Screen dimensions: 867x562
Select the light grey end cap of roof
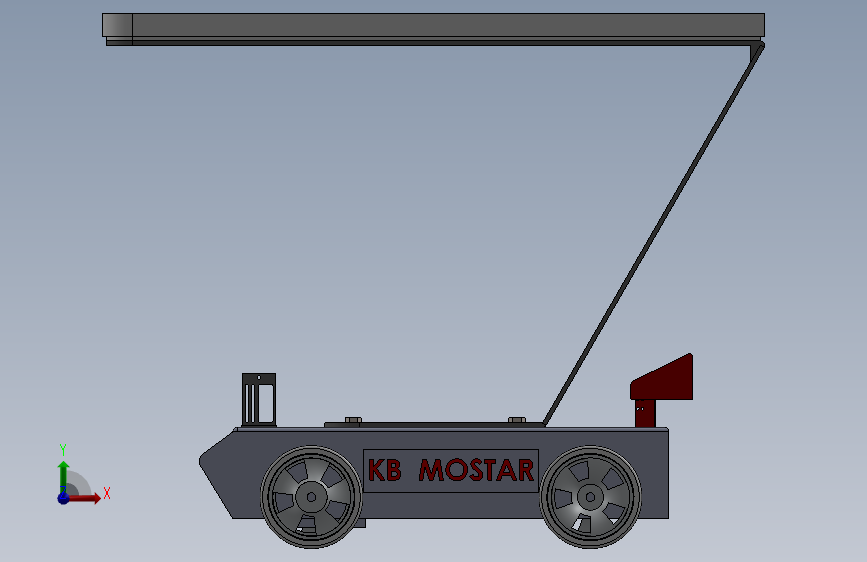[117, 25]
